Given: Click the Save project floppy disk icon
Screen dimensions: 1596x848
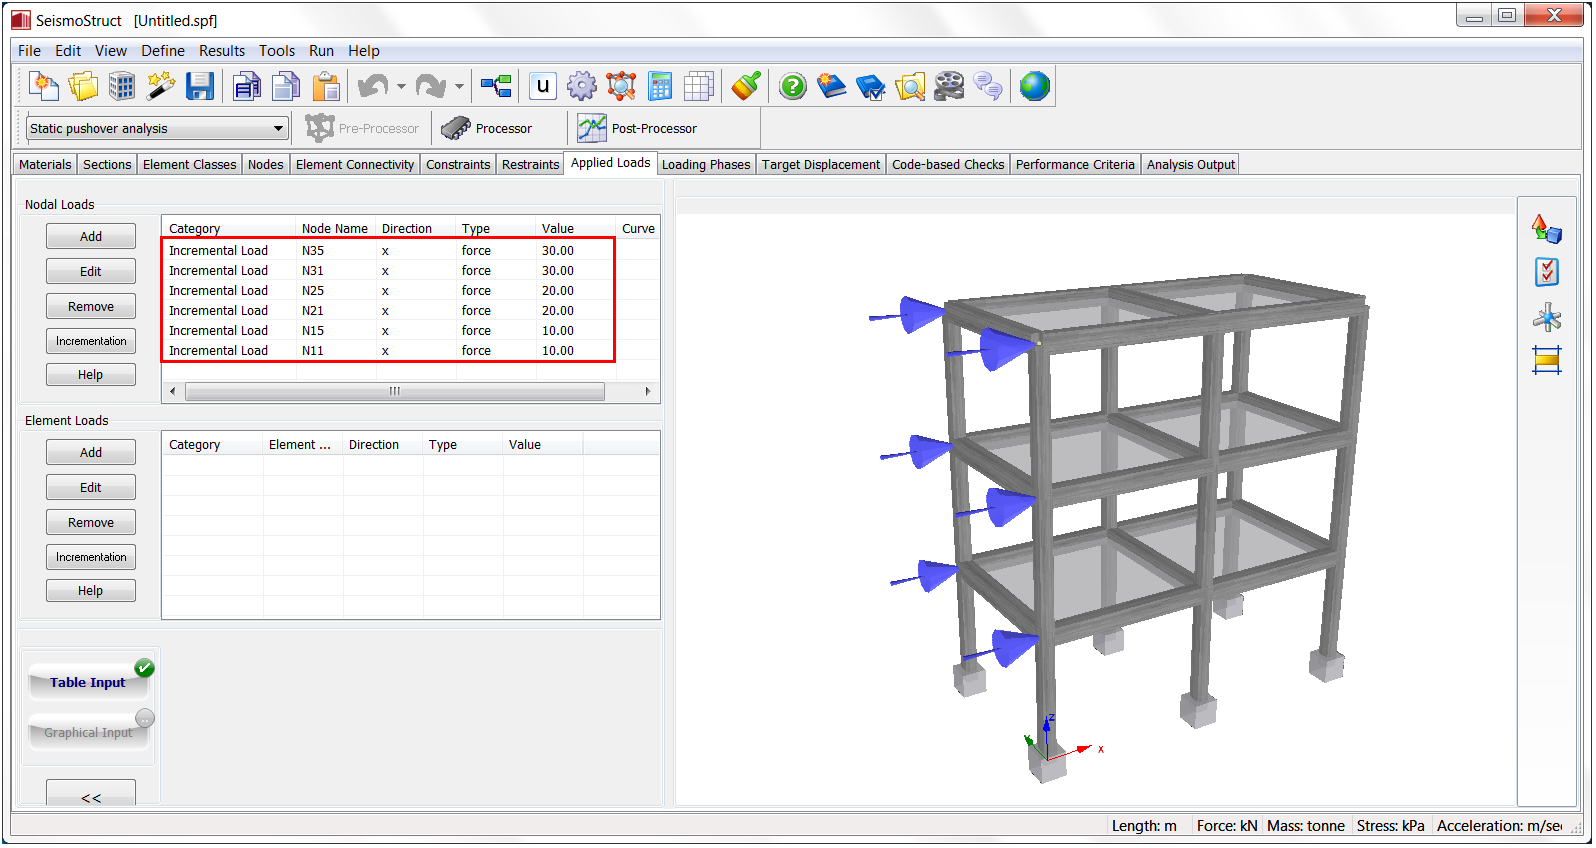Looking at the screenshot, I should point(200,87).
